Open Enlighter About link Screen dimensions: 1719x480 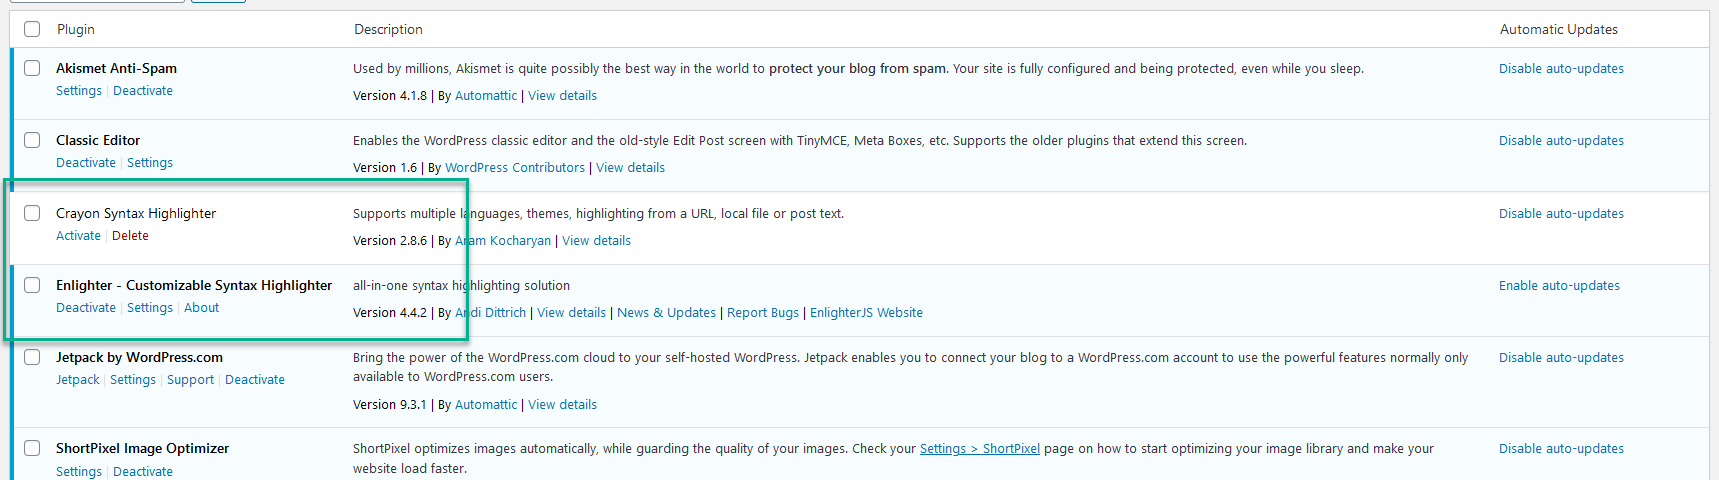pos(202,308)
